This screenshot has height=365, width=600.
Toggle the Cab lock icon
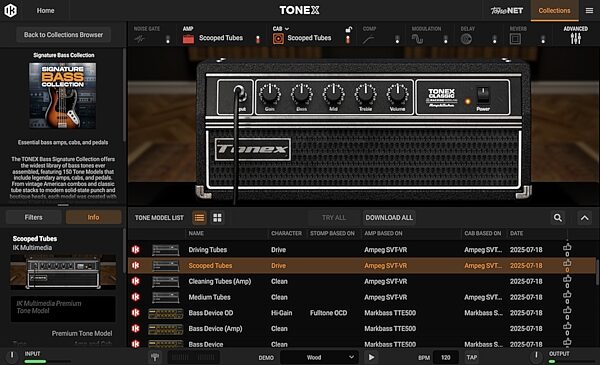(349, 29)
